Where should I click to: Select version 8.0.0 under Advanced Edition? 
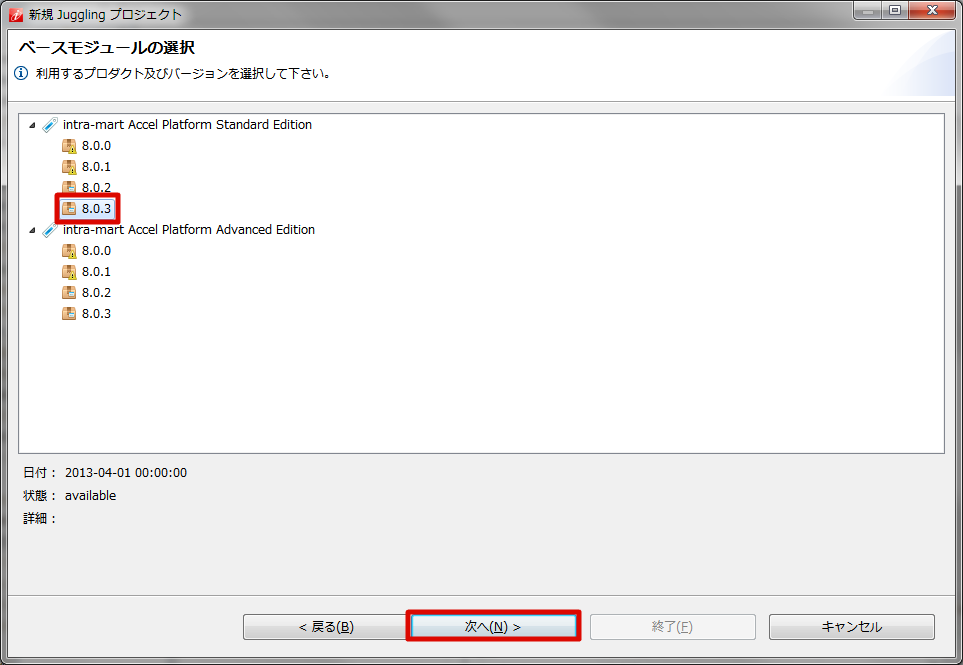[x=96, y=251]
